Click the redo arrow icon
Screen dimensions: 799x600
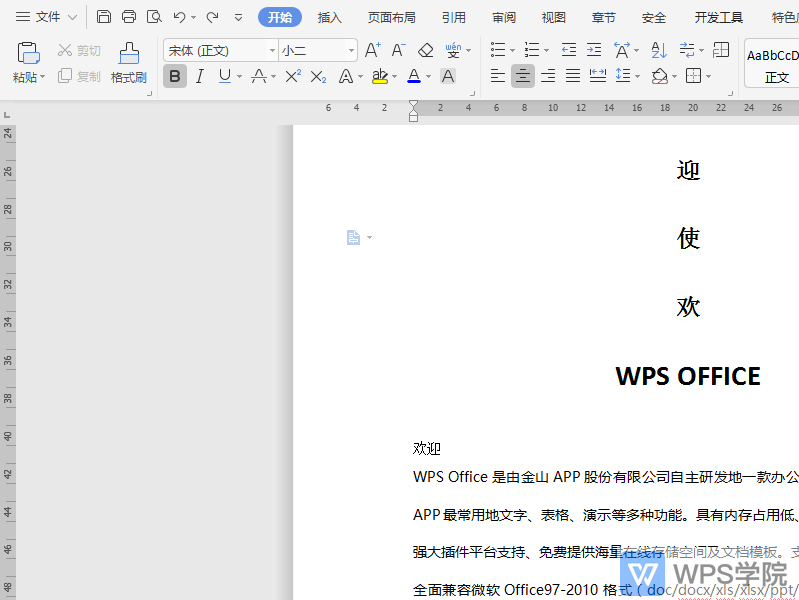pyautogui.click(x=212, y=17)
